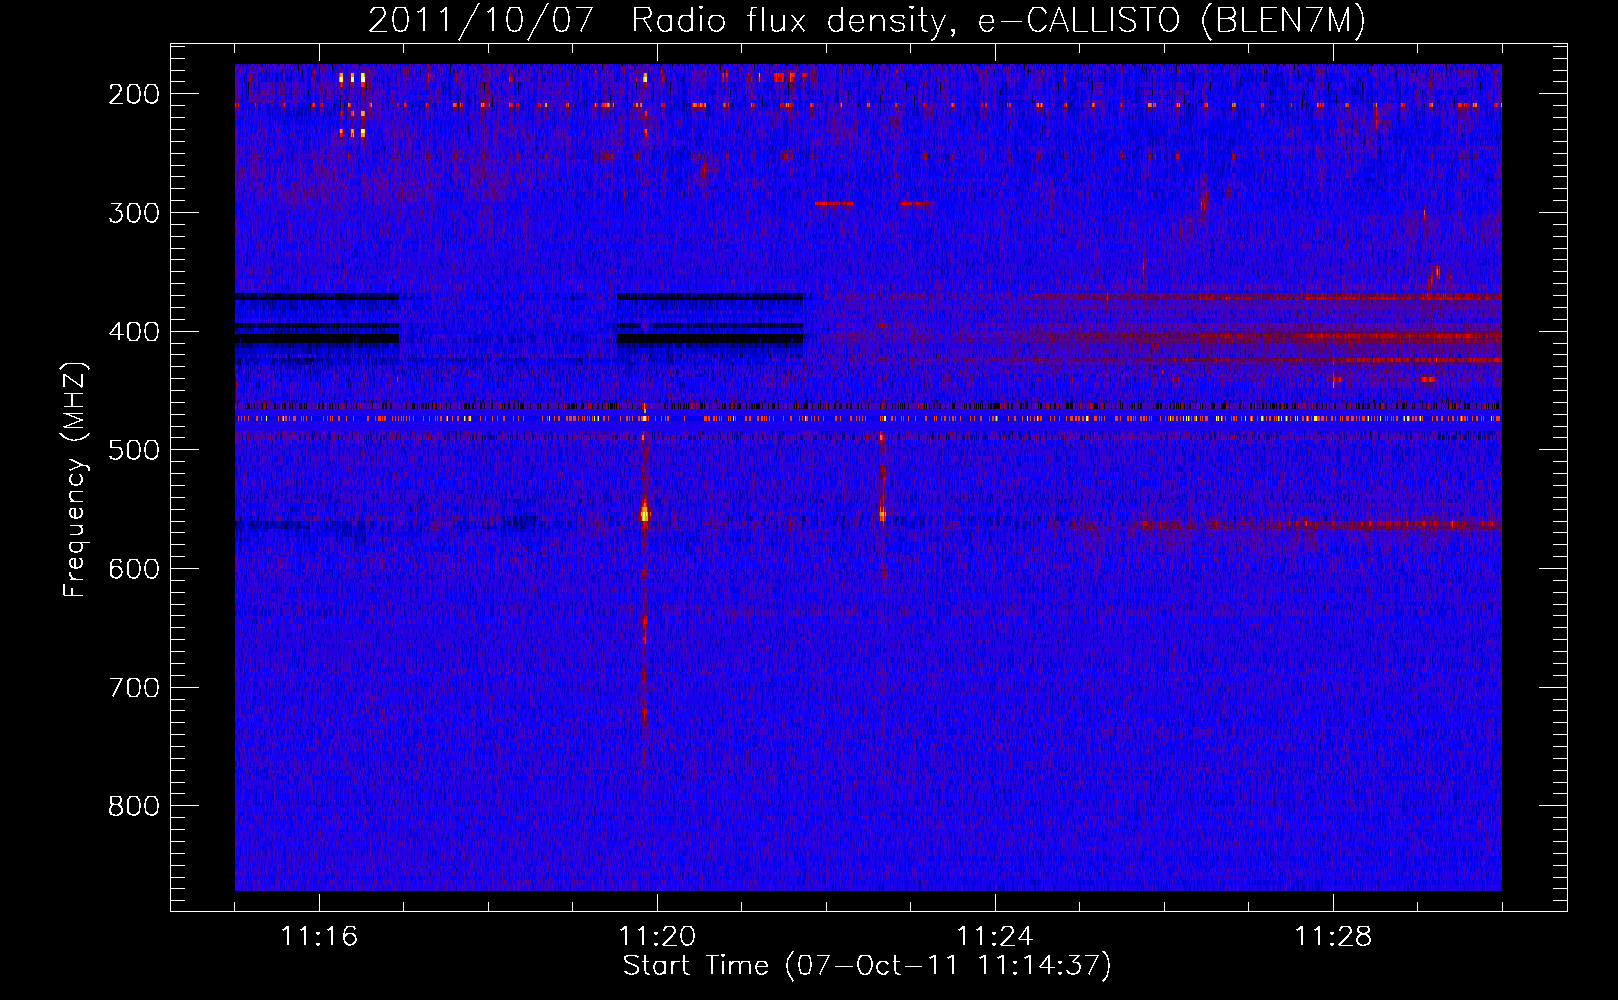Image resolution: width=1618 pixels, height=1000 pixels.
Task: Click the 11:28 time tick label
Action: tap(1333, 937)
